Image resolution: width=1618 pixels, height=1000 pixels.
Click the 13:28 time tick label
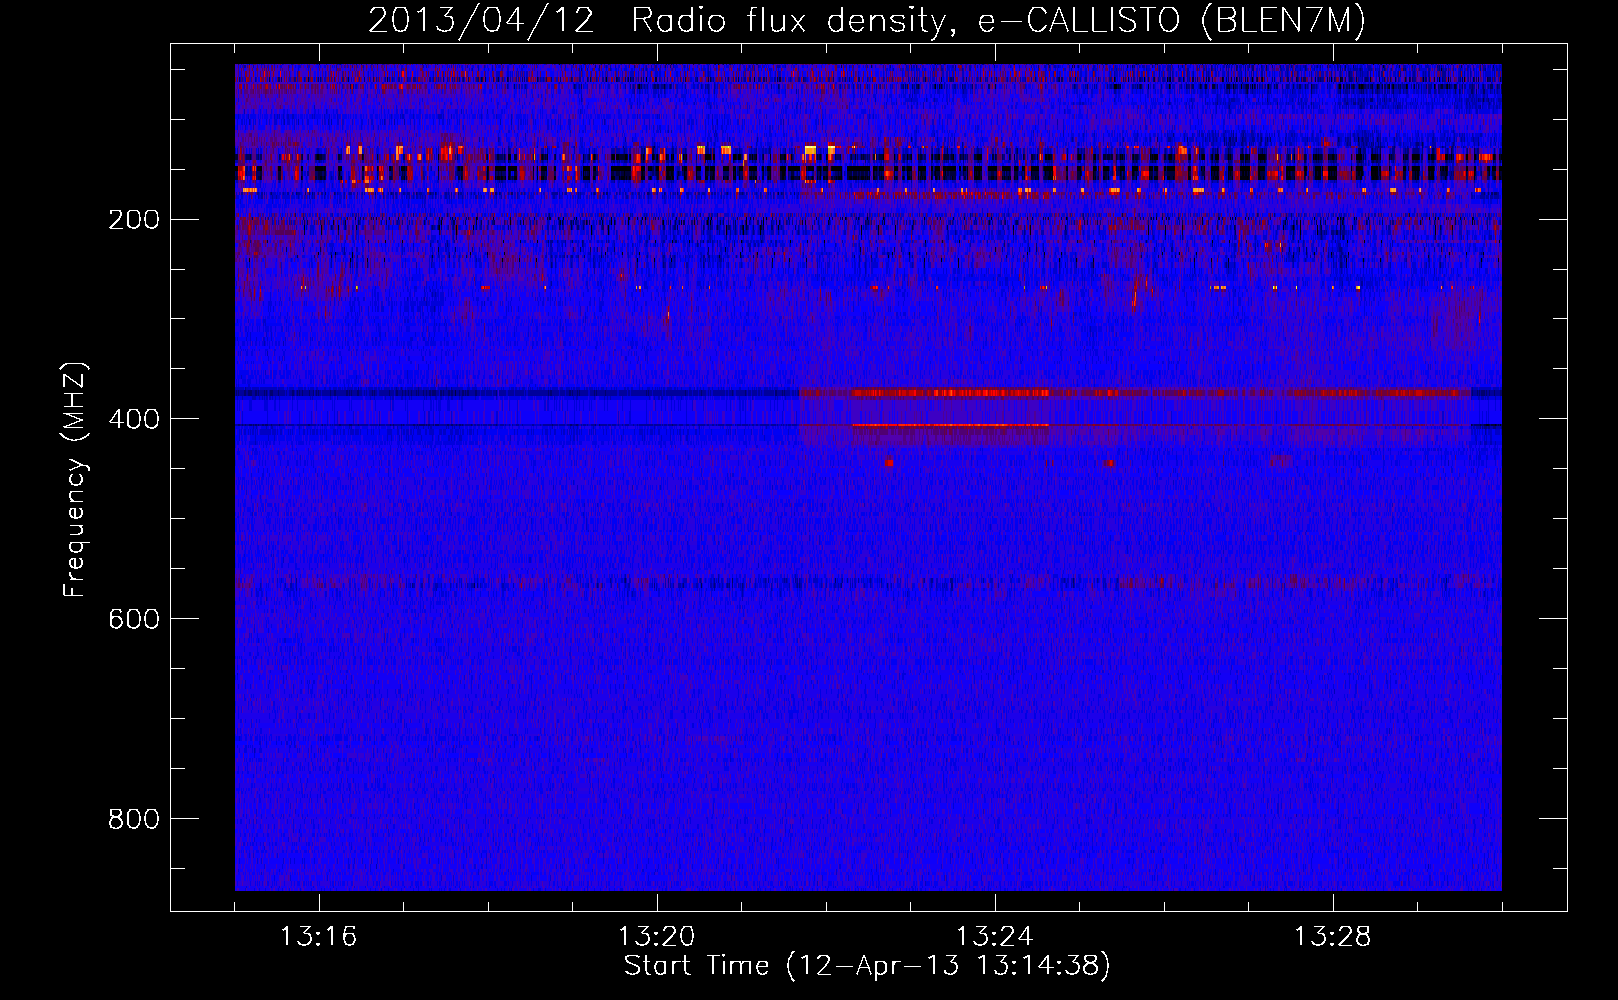point(1332,936)
